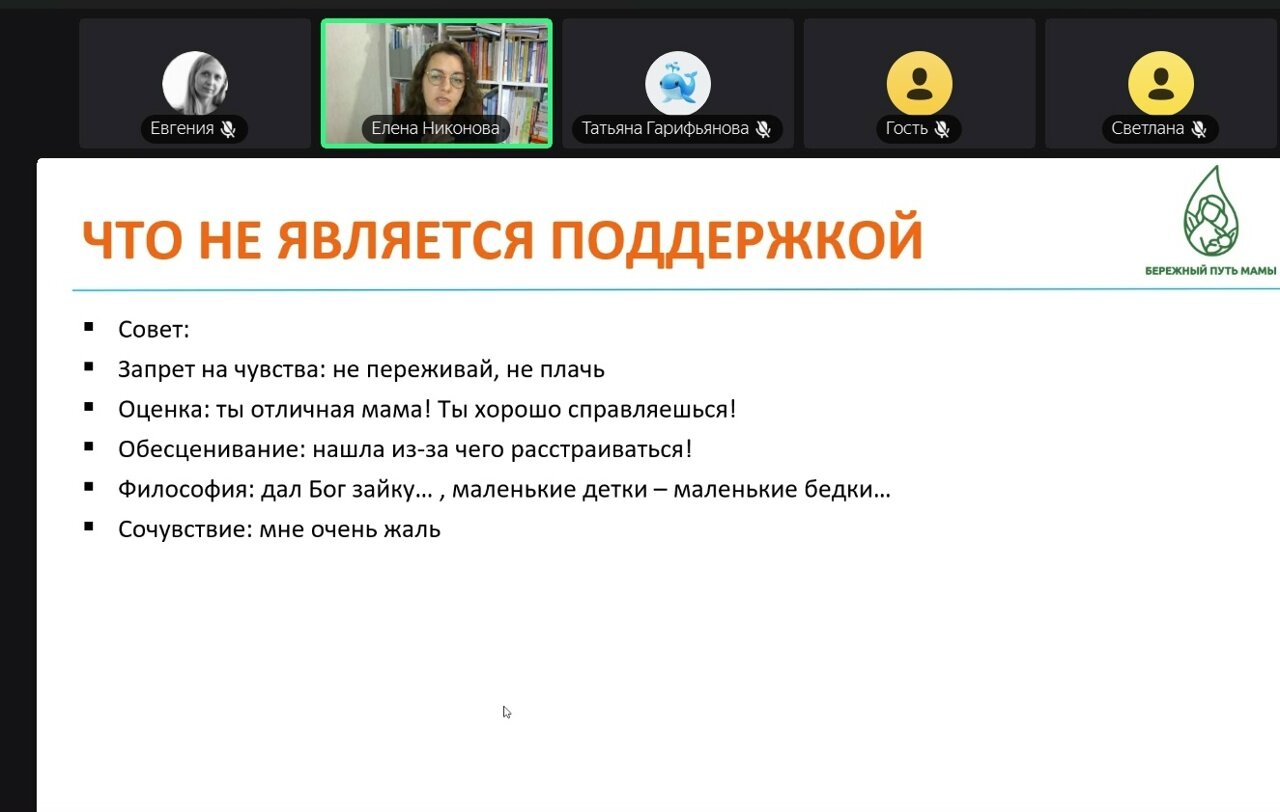Select the Запрет на чувства bullet line
This screenshot has height=812, width=1280.
[360, 370]
